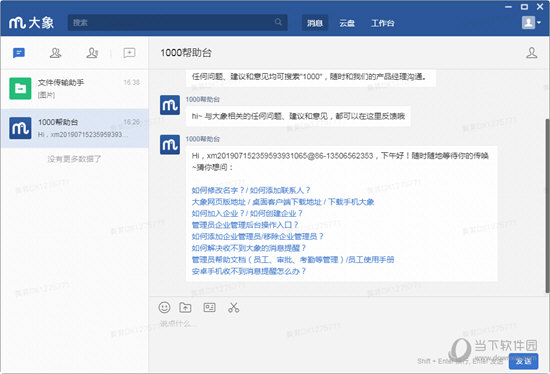Open link 如何添加企业管理员/移除企业管理员？
550x374 pixels.
click(x=257, y=236)
